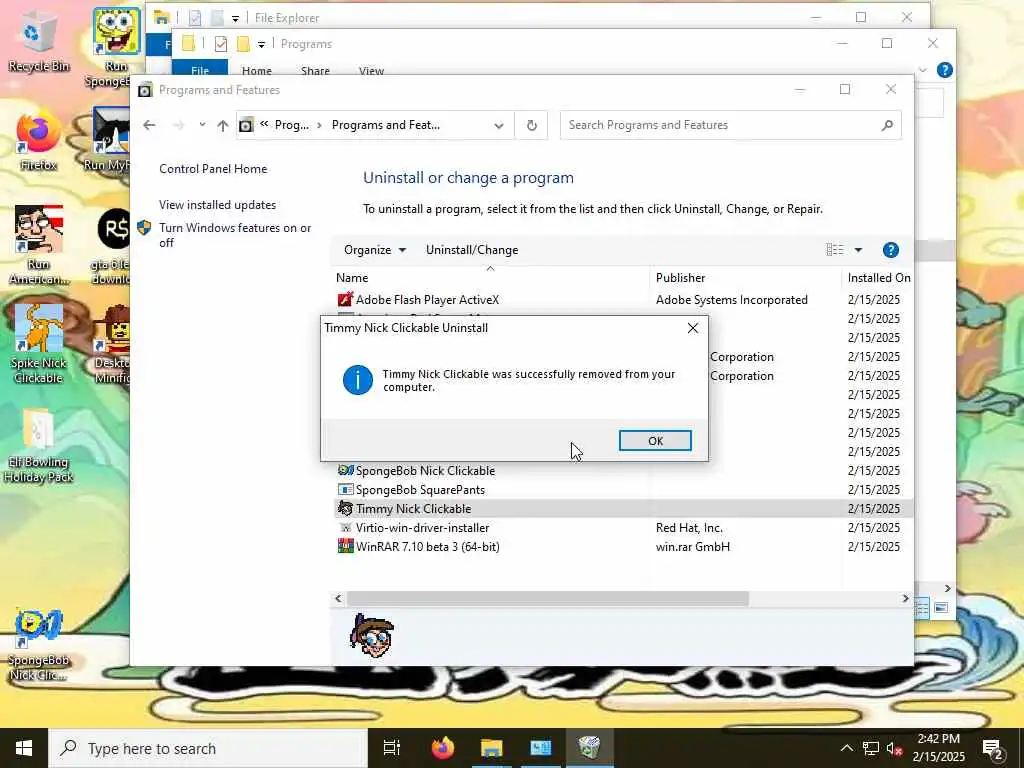The width and height of the screenshot is (1024, 768).
Task: Change the view layout icon
Action: [x=835, y=250]
